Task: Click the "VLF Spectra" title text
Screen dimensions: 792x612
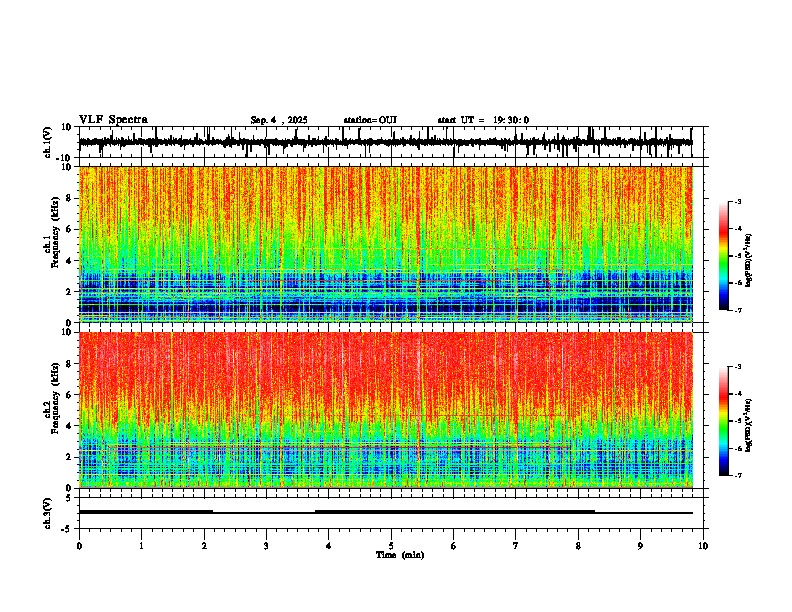Action: coord(113,120)
